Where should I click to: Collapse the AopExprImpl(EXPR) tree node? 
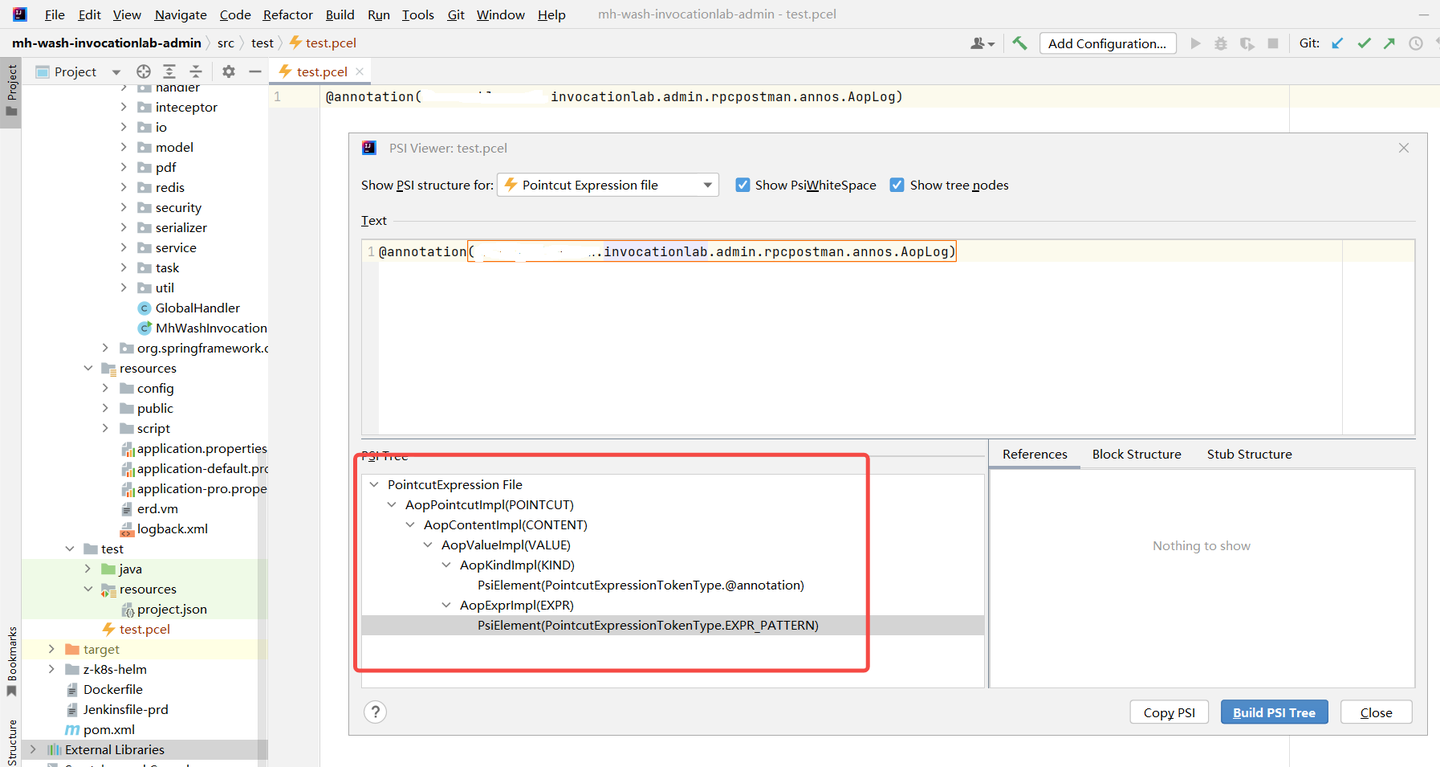[446, 604]
